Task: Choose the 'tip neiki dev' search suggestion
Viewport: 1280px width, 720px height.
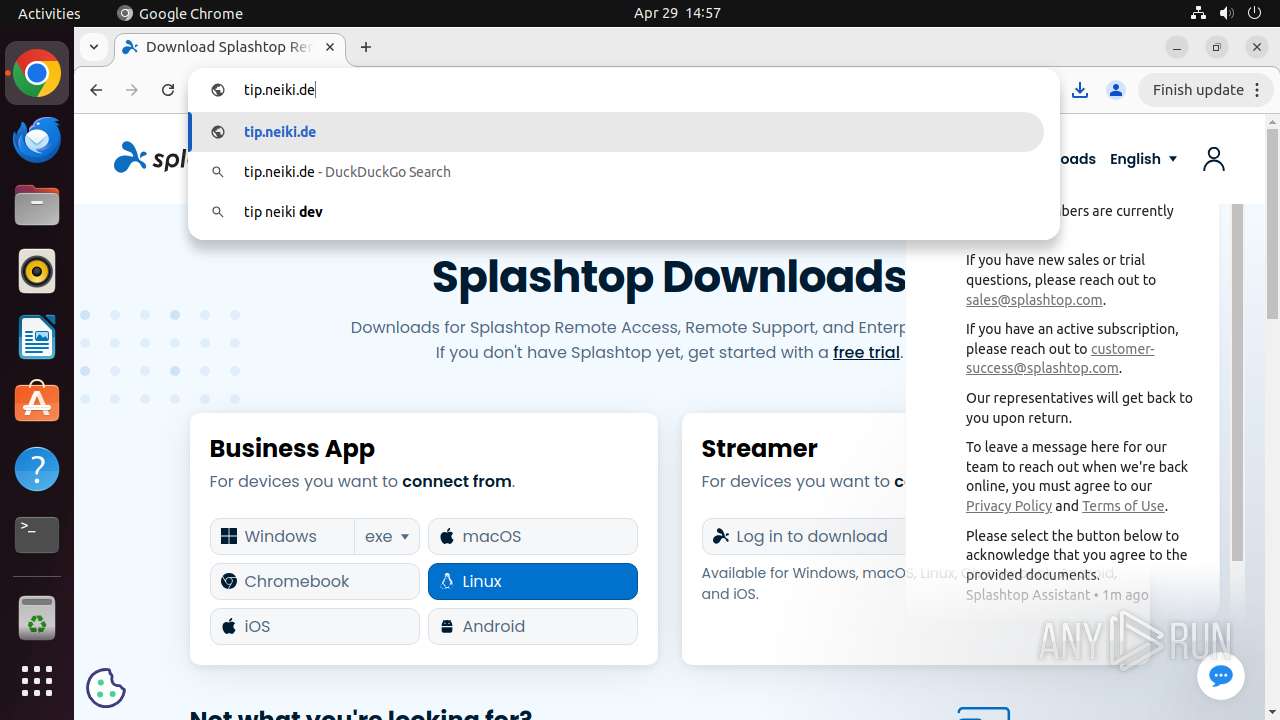Action: (x=616, y=212)
